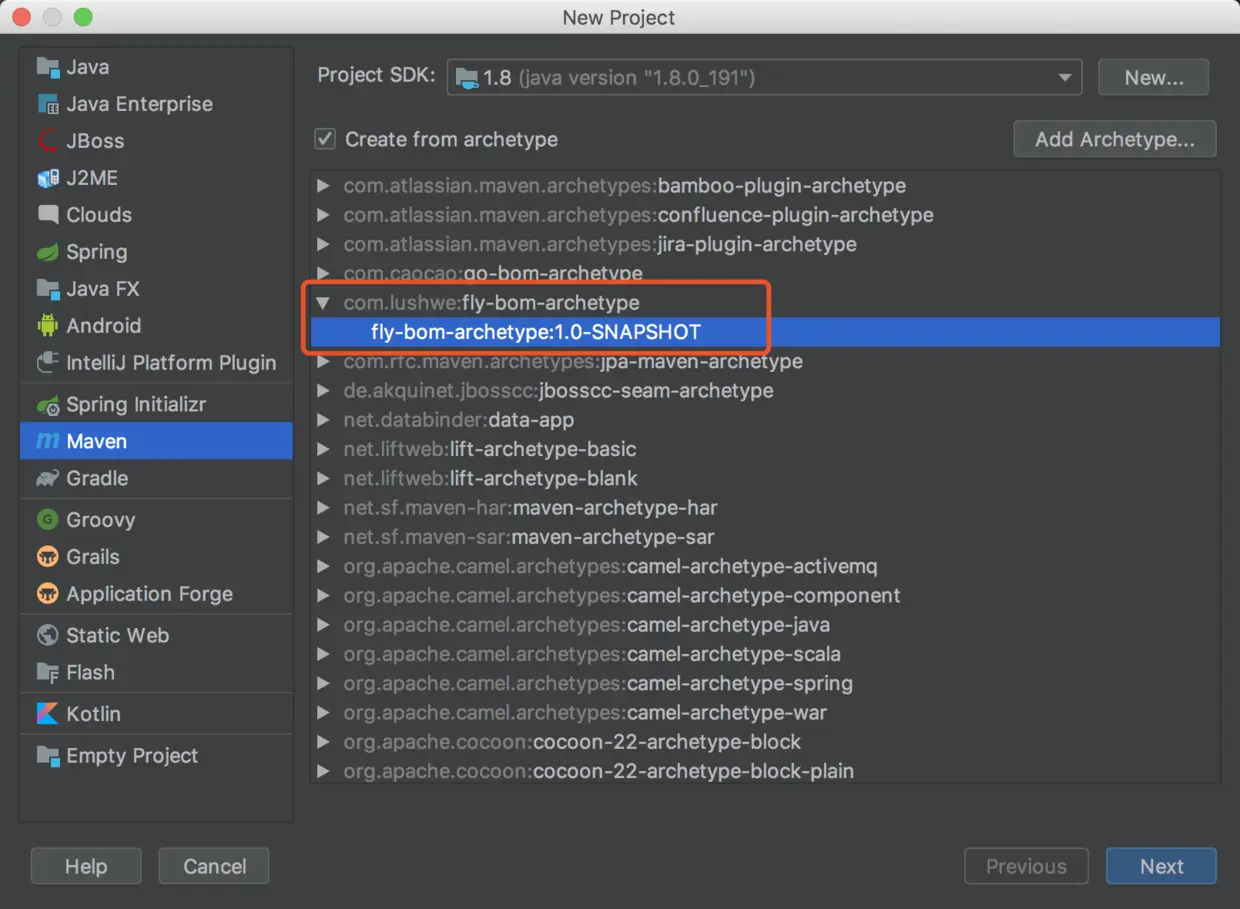Expand confluence-plugin-archetype node
This screenshot has width=1240, height=909.
[x=323, y=215]
